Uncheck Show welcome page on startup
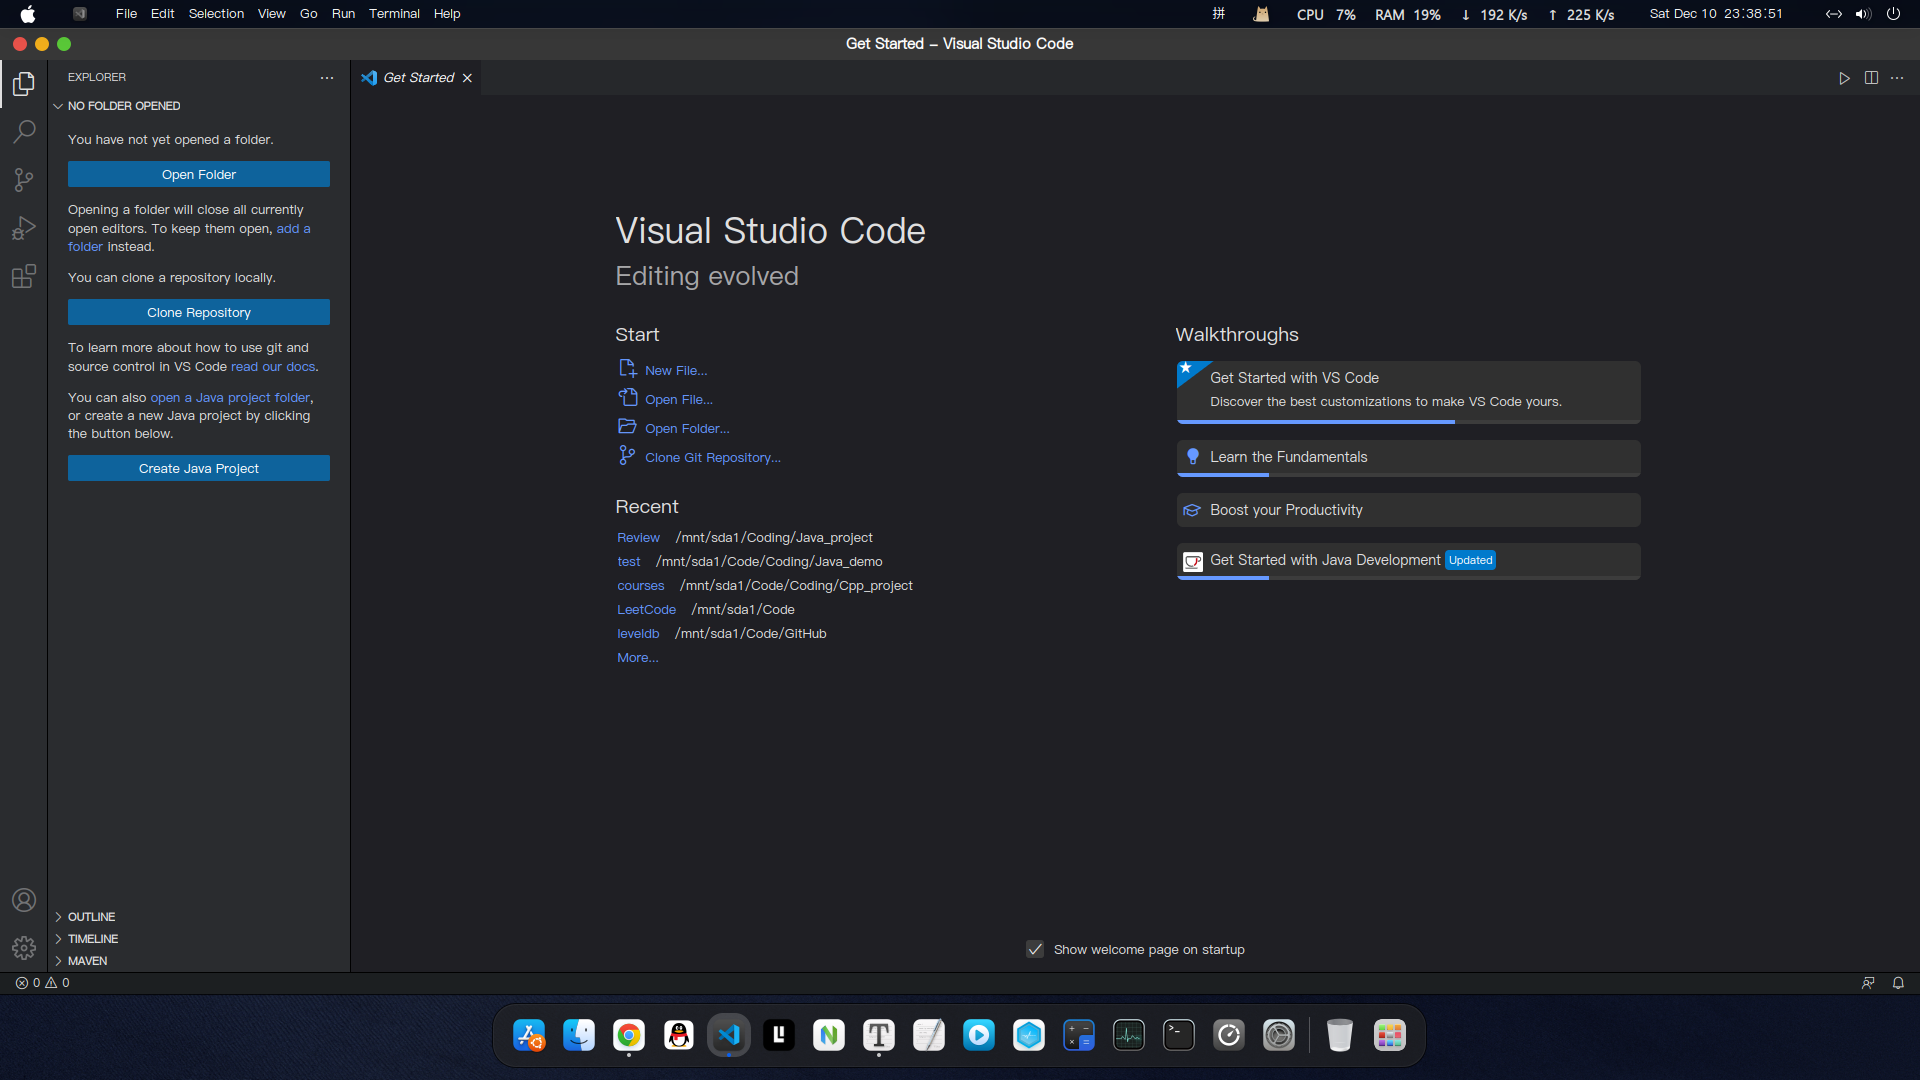 coord(1035,949)
